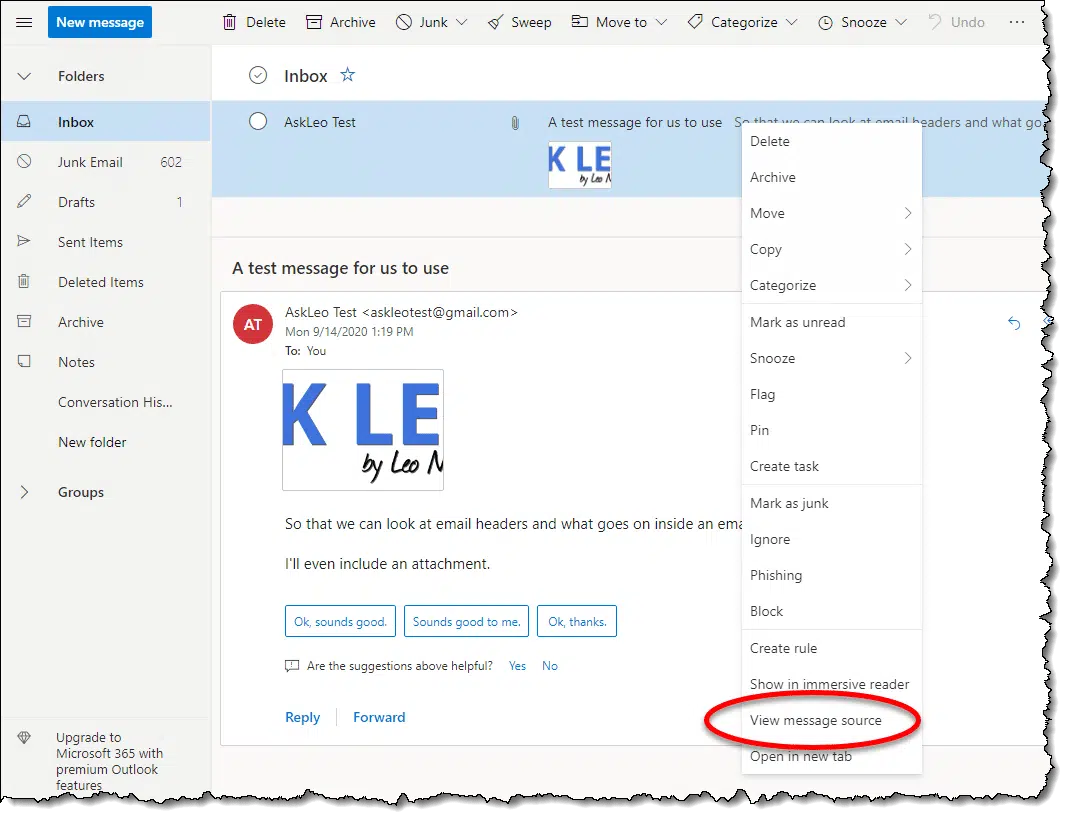Answer No to suggestions helpful

coord(550,666)
